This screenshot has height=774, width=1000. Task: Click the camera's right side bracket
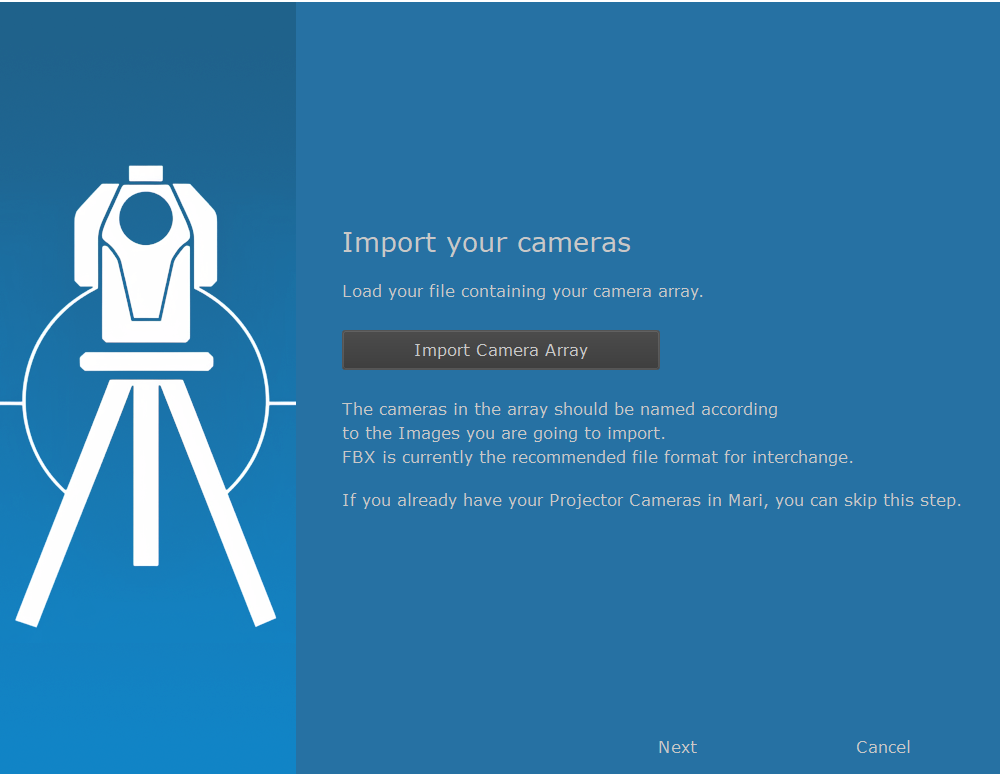[x=204, y=240]
